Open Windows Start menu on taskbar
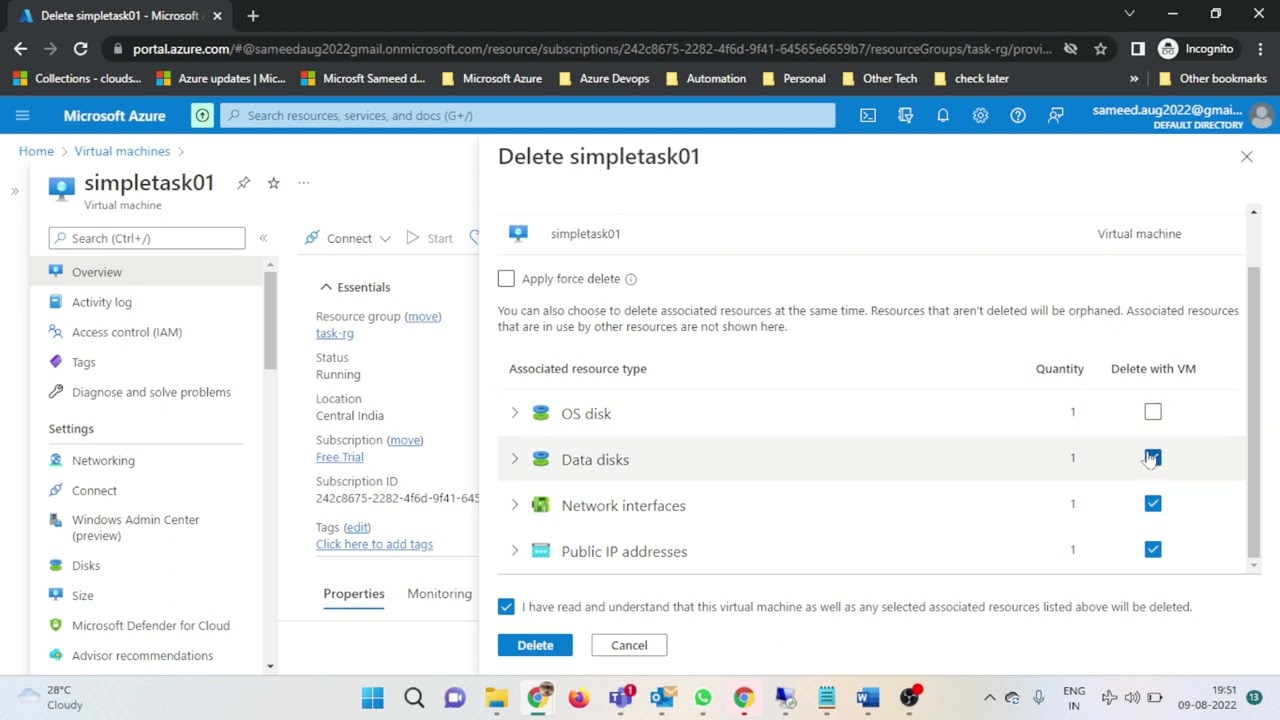This screenshot has width=1280, height=720. click(x=373, y=697)
